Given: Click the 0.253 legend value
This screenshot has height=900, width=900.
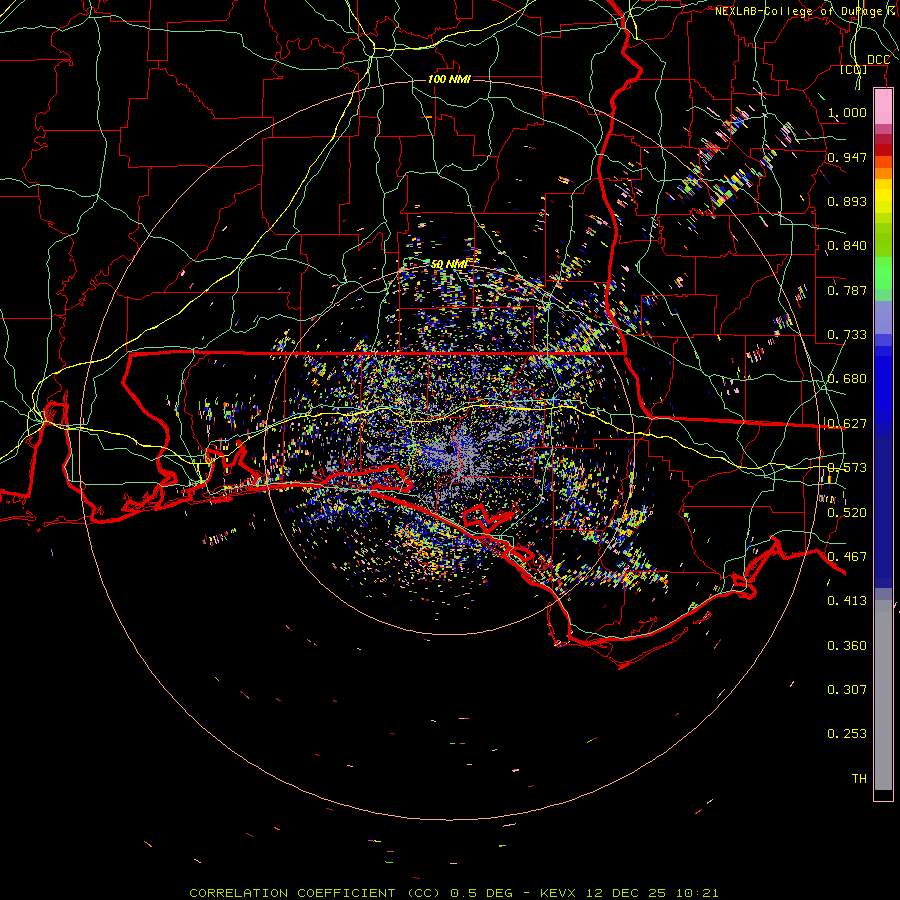Looking at the screenshot, I should pos(847,734).
